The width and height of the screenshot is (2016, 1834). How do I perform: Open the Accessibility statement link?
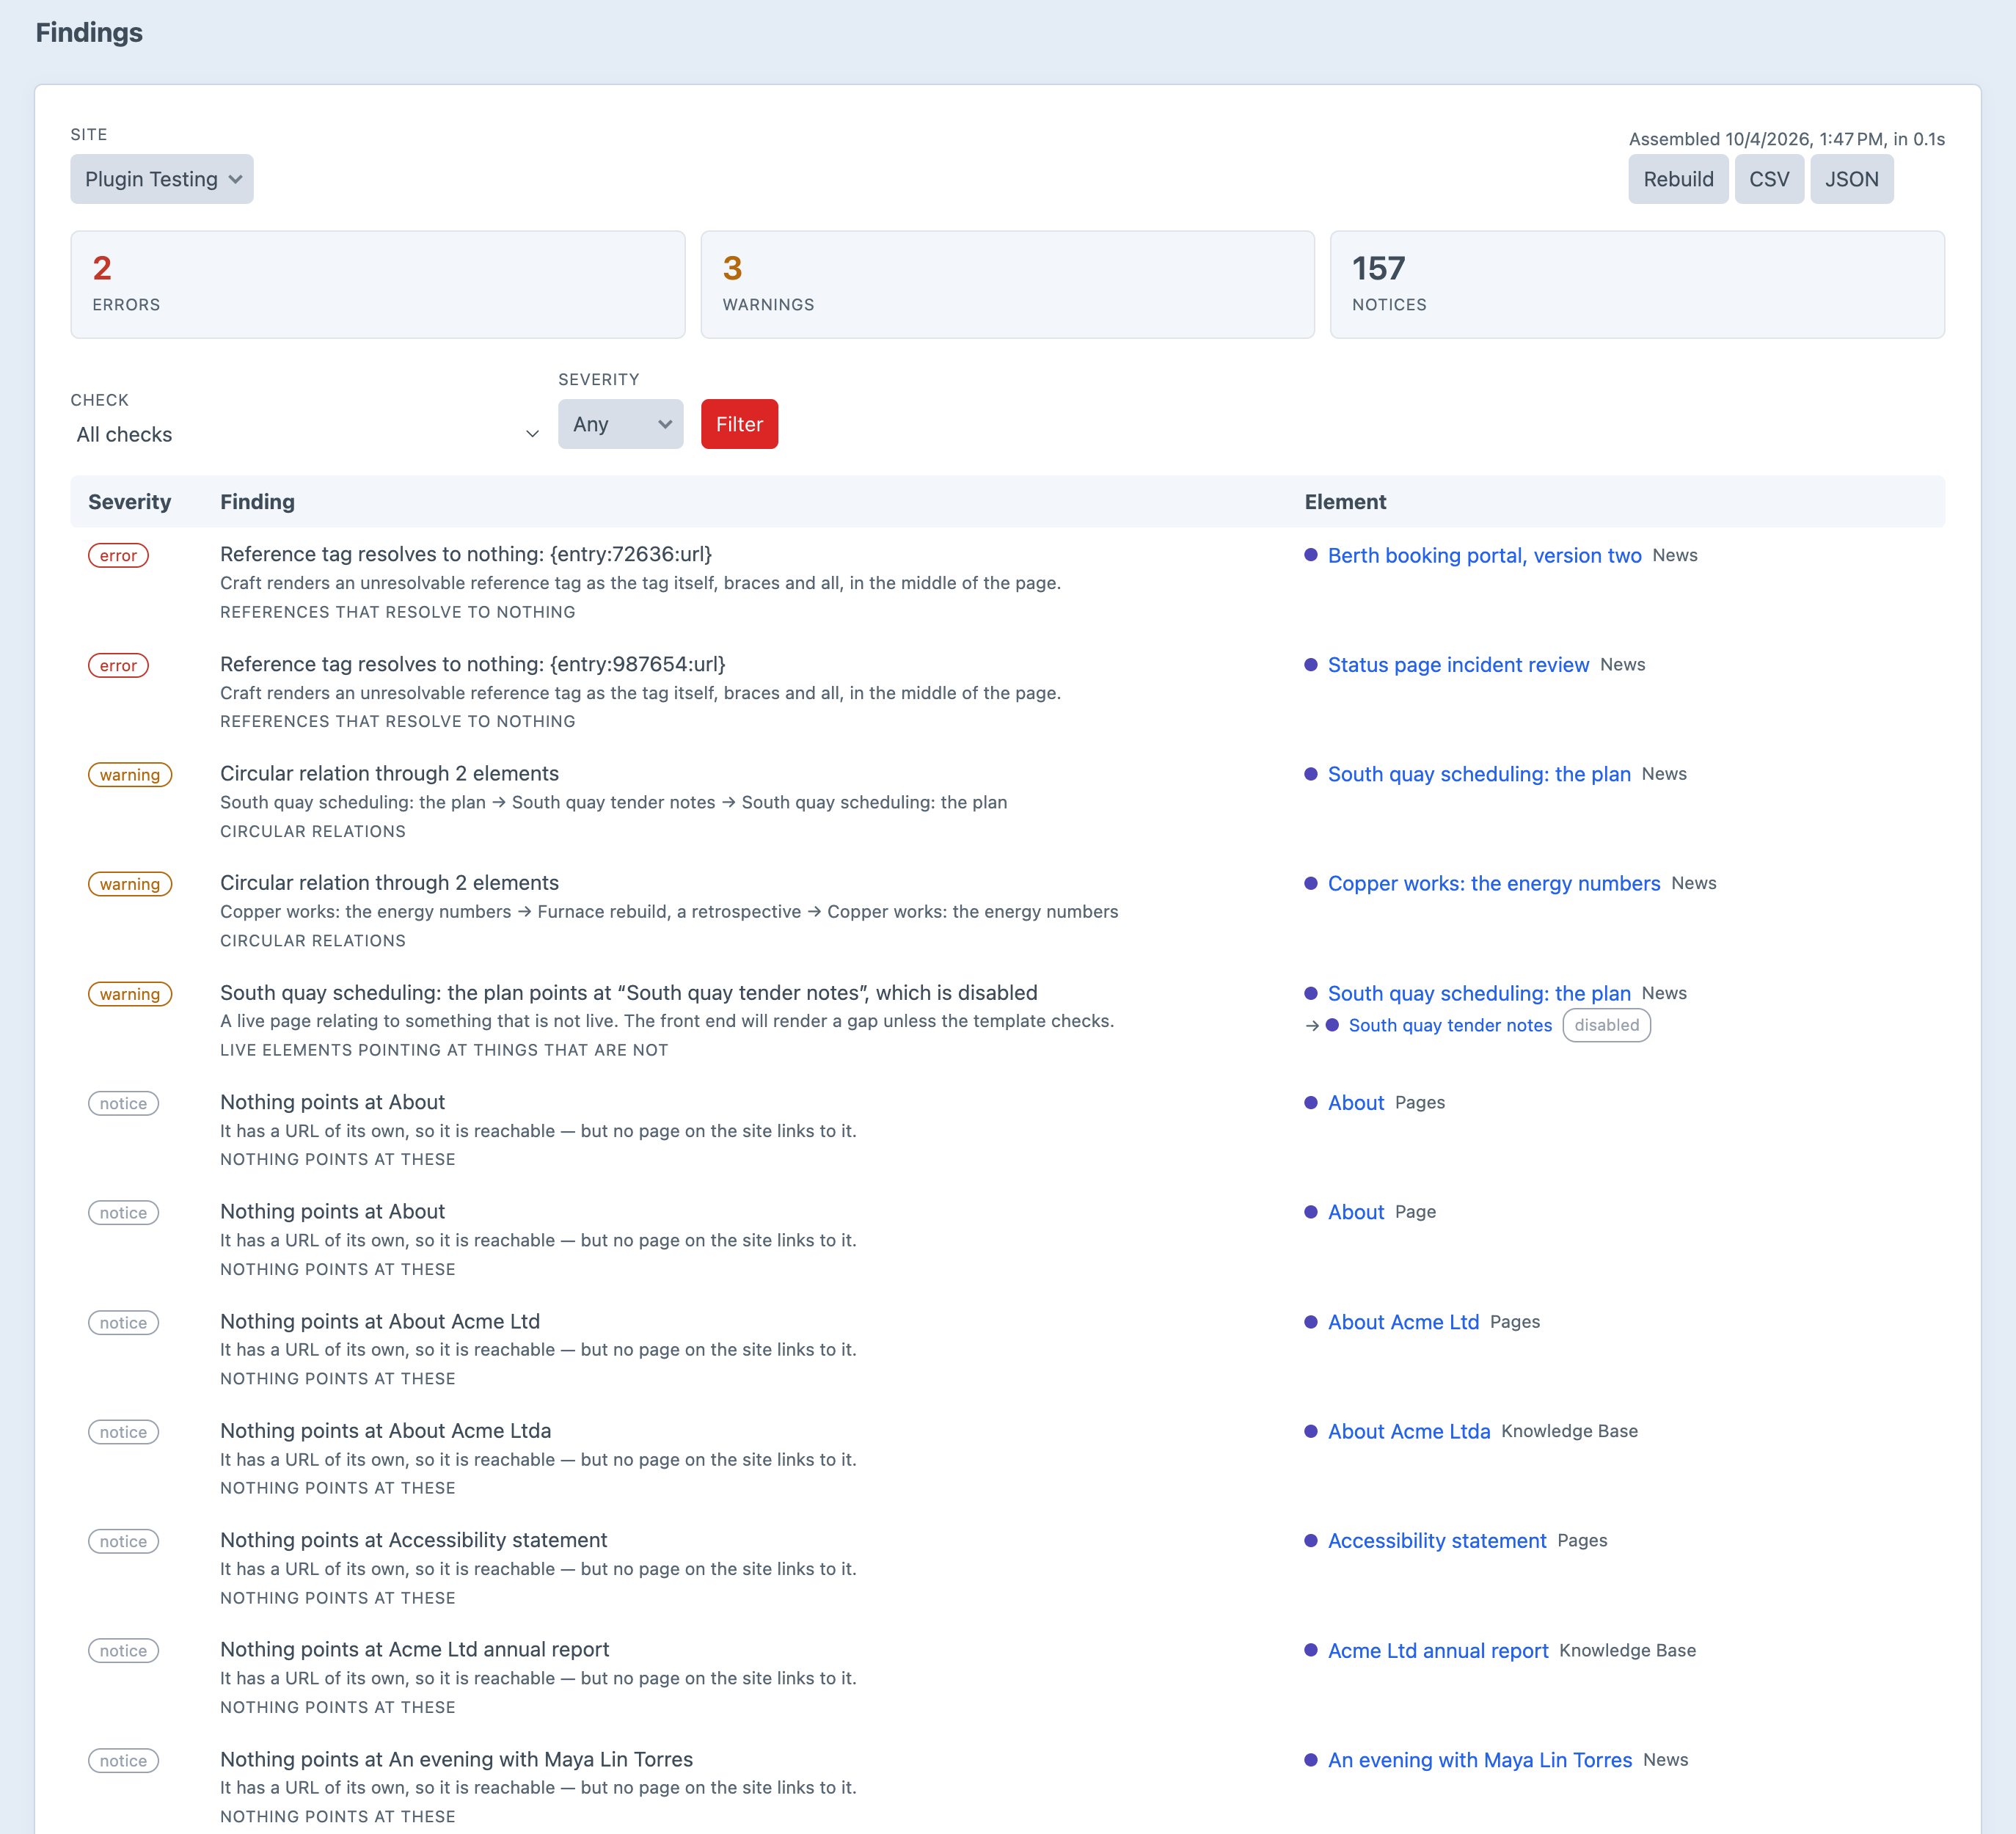click(x=1437, y=1540)
